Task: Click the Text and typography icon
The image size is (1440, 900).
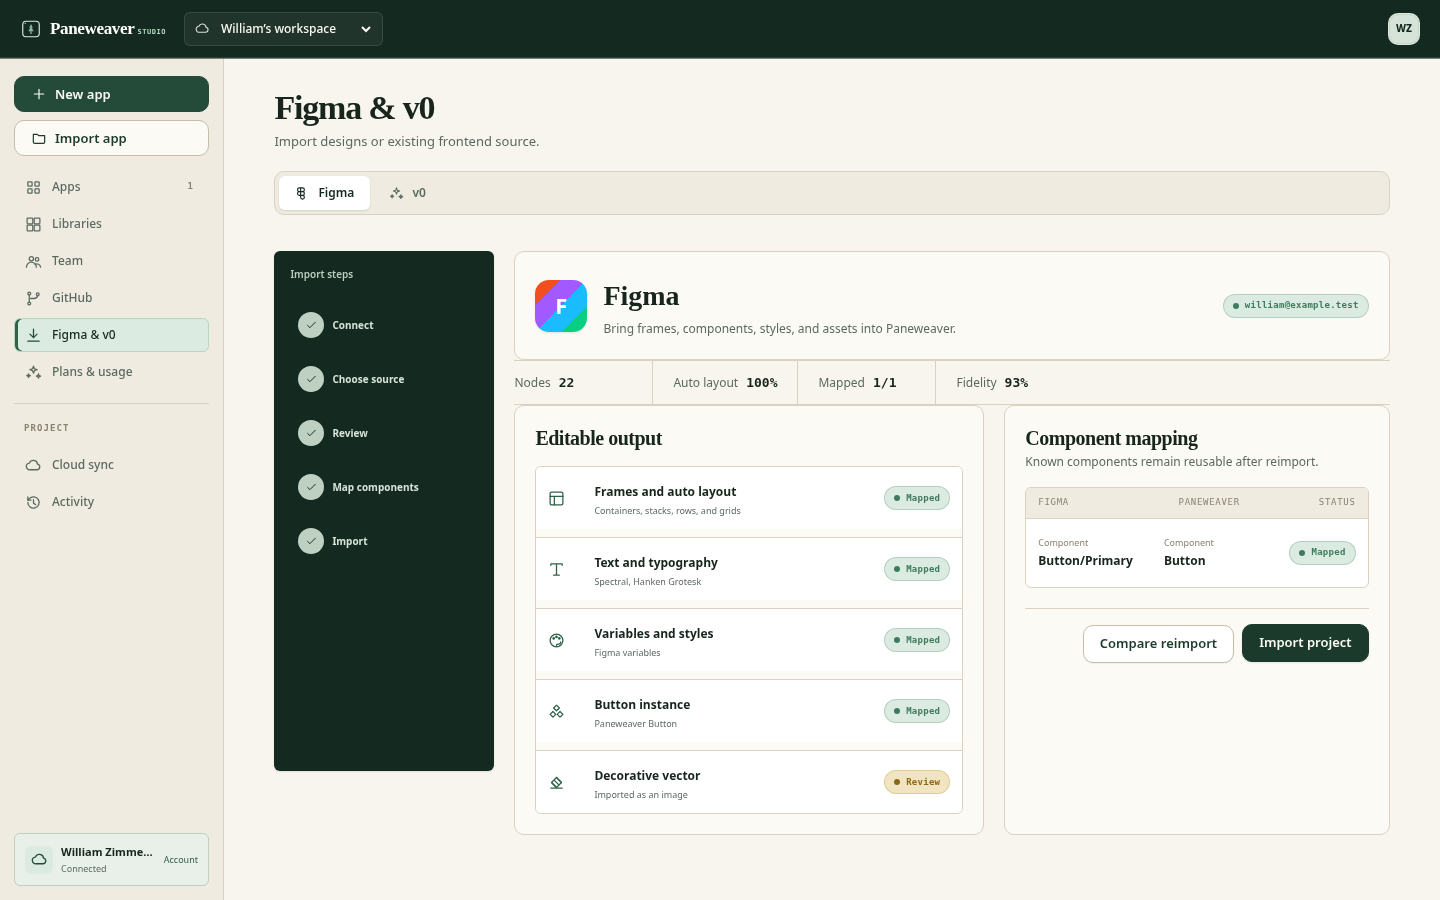Action: (557, 569)
